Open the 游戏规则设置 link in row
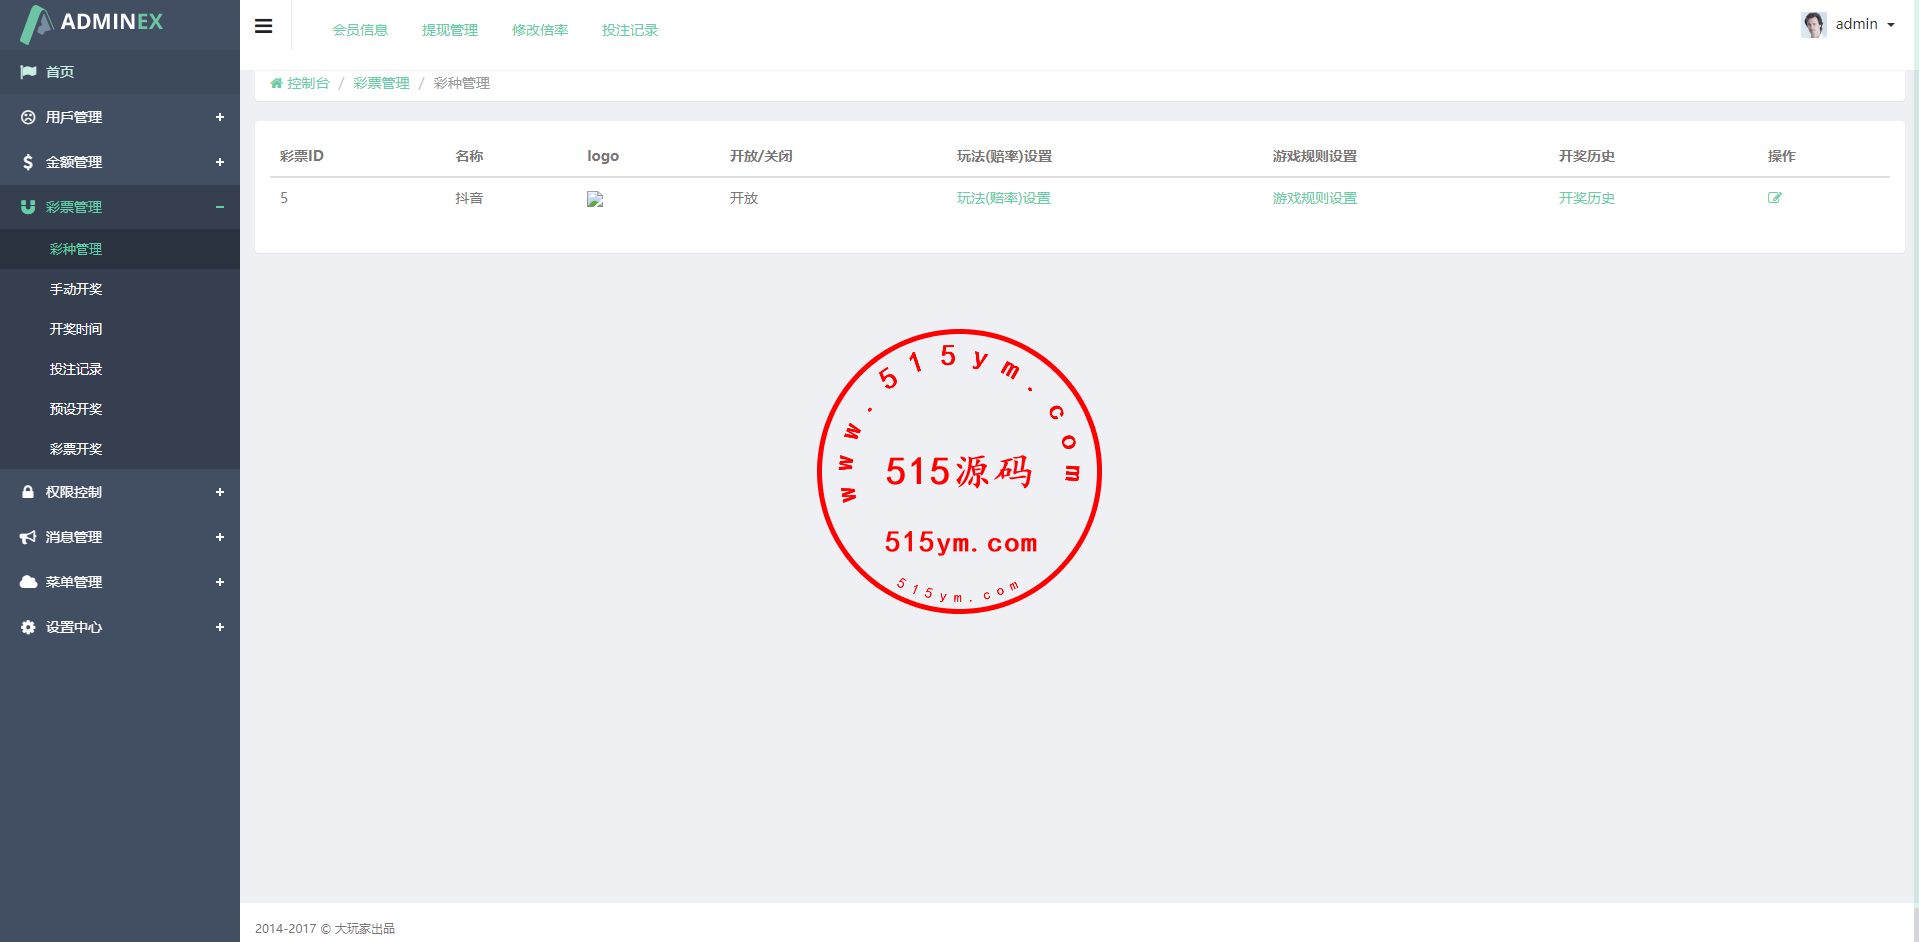This screenshot has width=1919, height=942. [x=1314, y=198]
